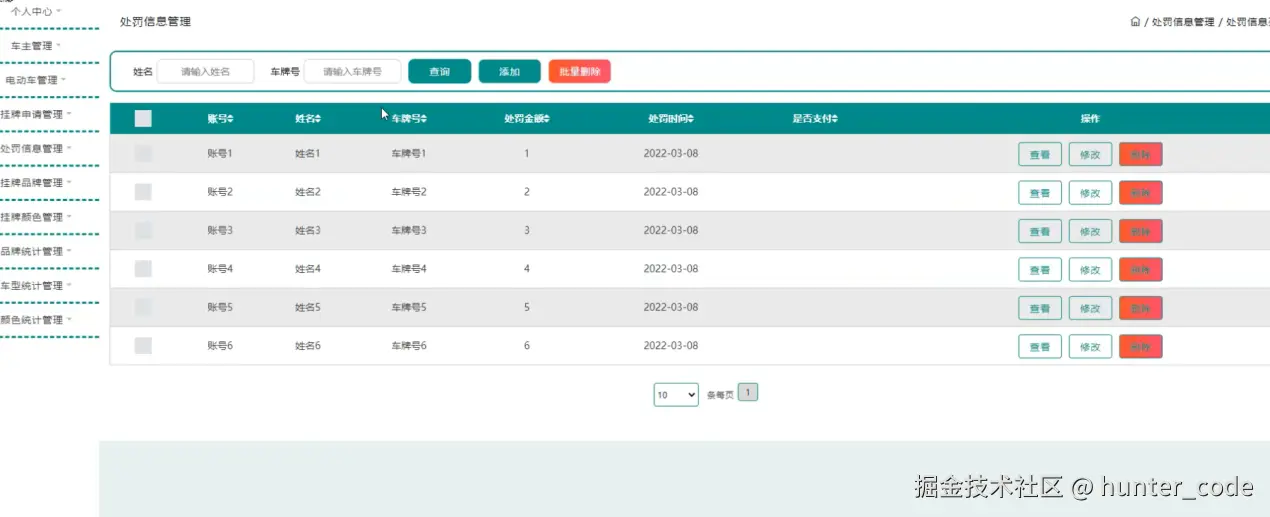Click the 车牌号6 cell
Viewport: 1270px width, 517px height.
tap(408, 346)
